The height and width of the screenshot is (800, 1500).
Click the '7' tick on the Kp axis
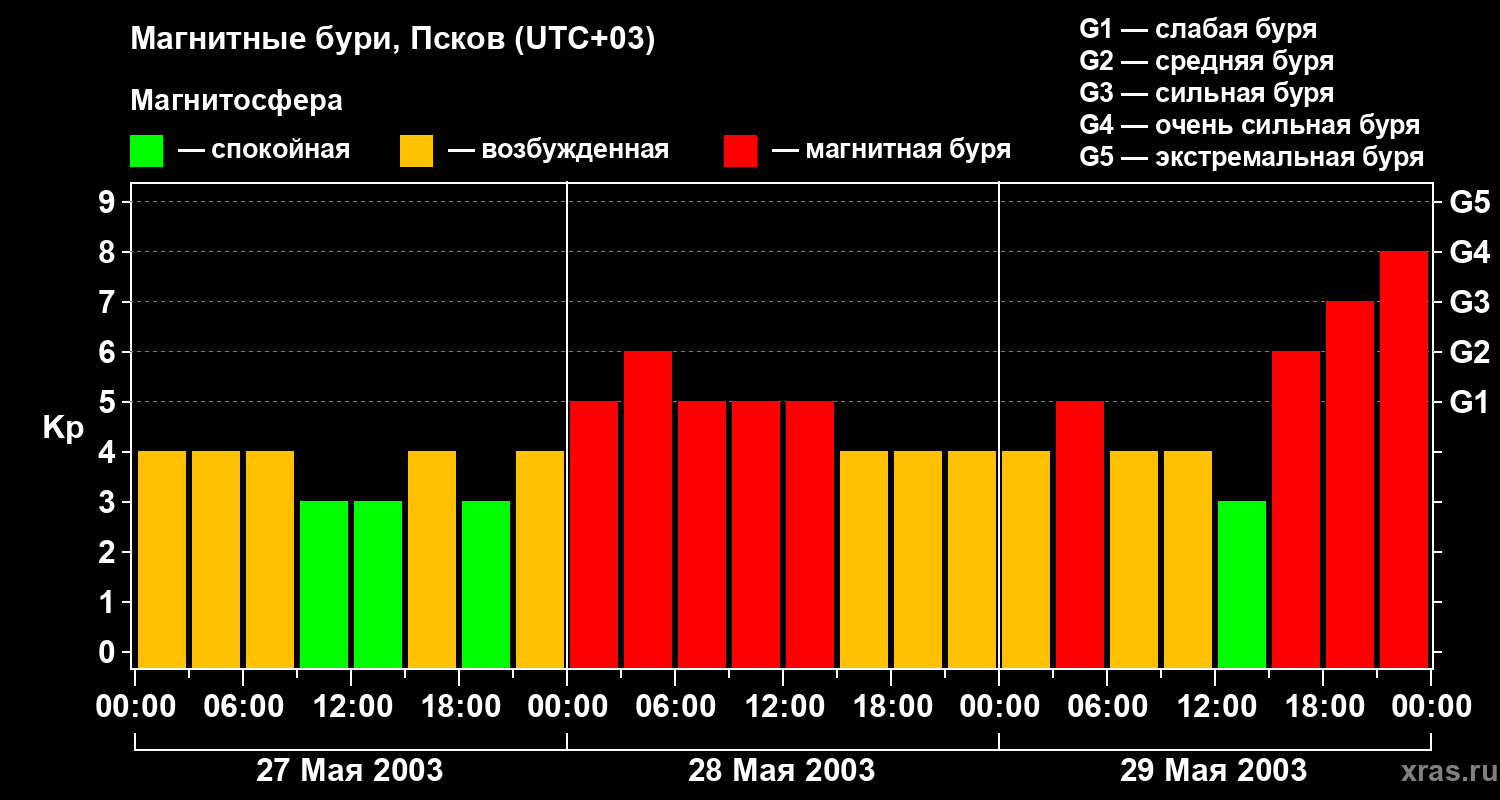coord(109,302)
